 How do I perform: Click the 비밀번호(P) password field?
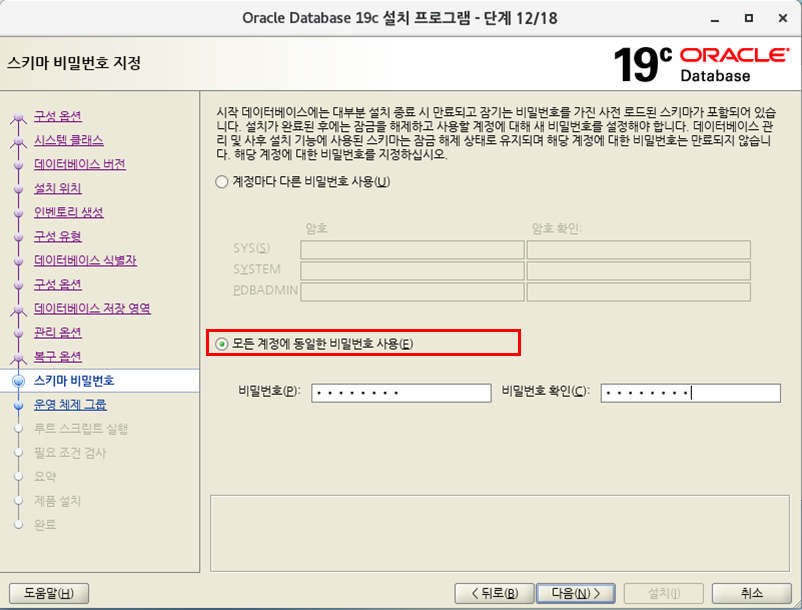401,393
